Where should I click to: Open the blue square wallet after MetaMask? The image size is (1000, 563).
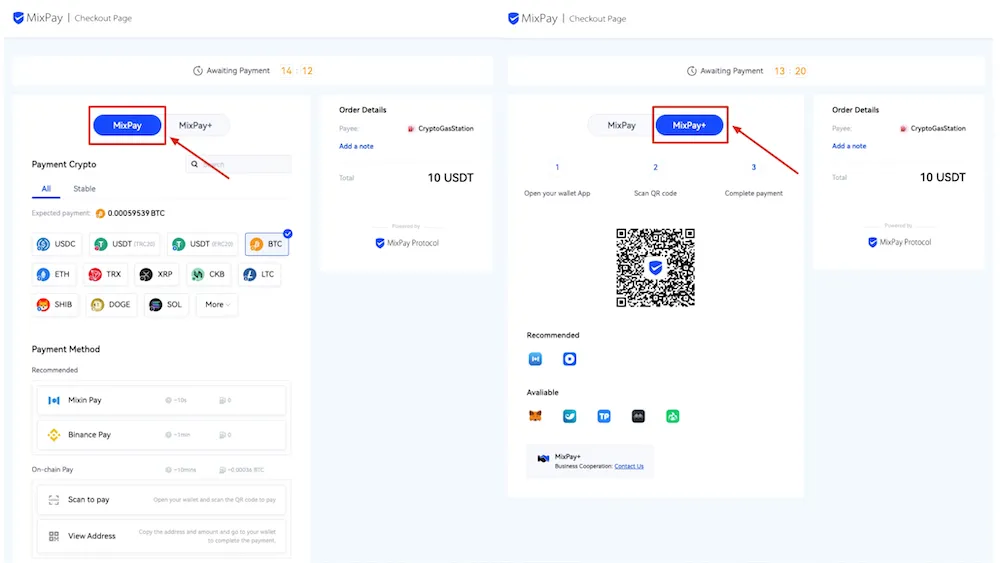click(570, 416)
